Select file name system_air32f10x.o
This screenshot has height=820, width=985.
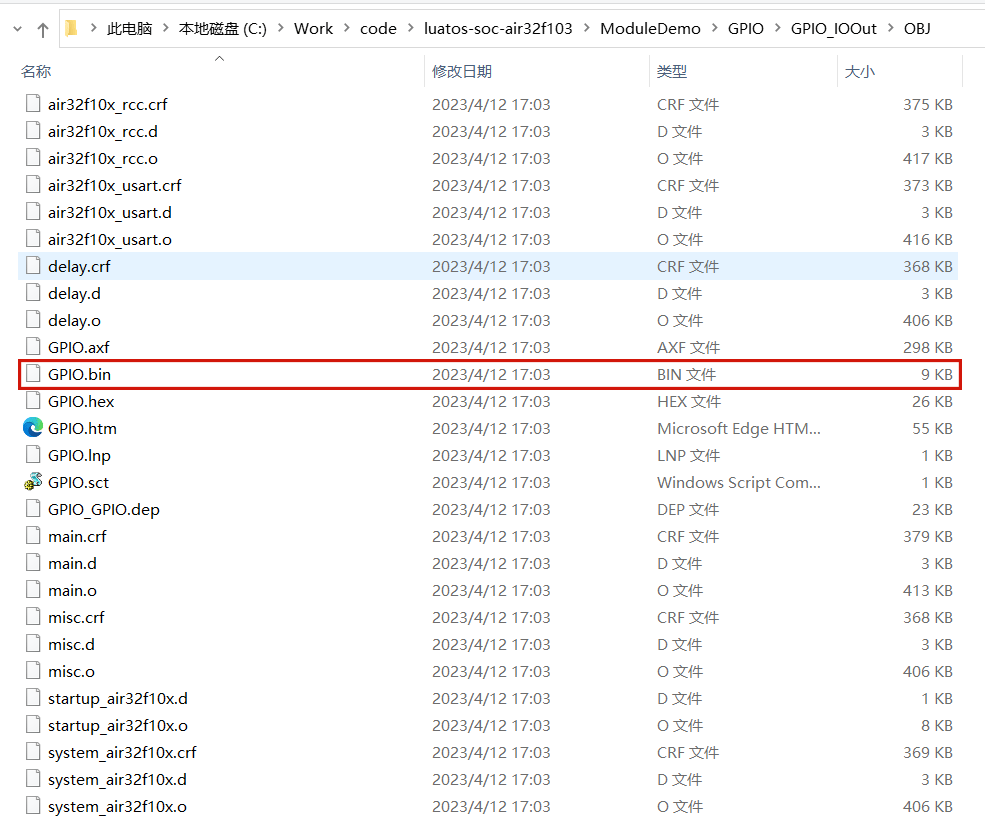117,807
